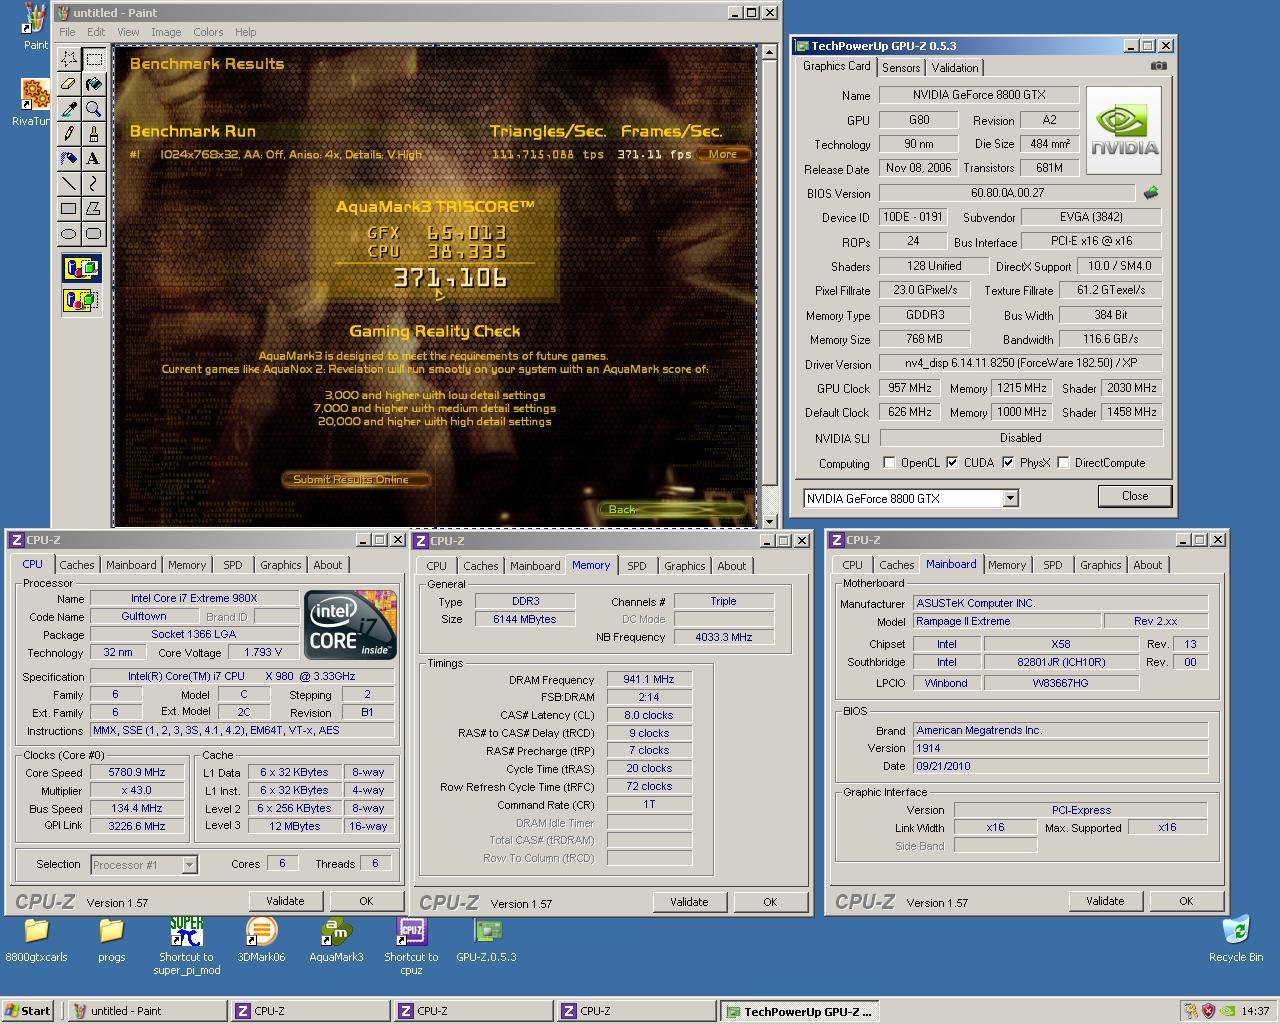This screenshot has height=1024, width=1280.
Task: Toggle the PhysX checkbox in GPU-Z
Action: coord(1008,463)
